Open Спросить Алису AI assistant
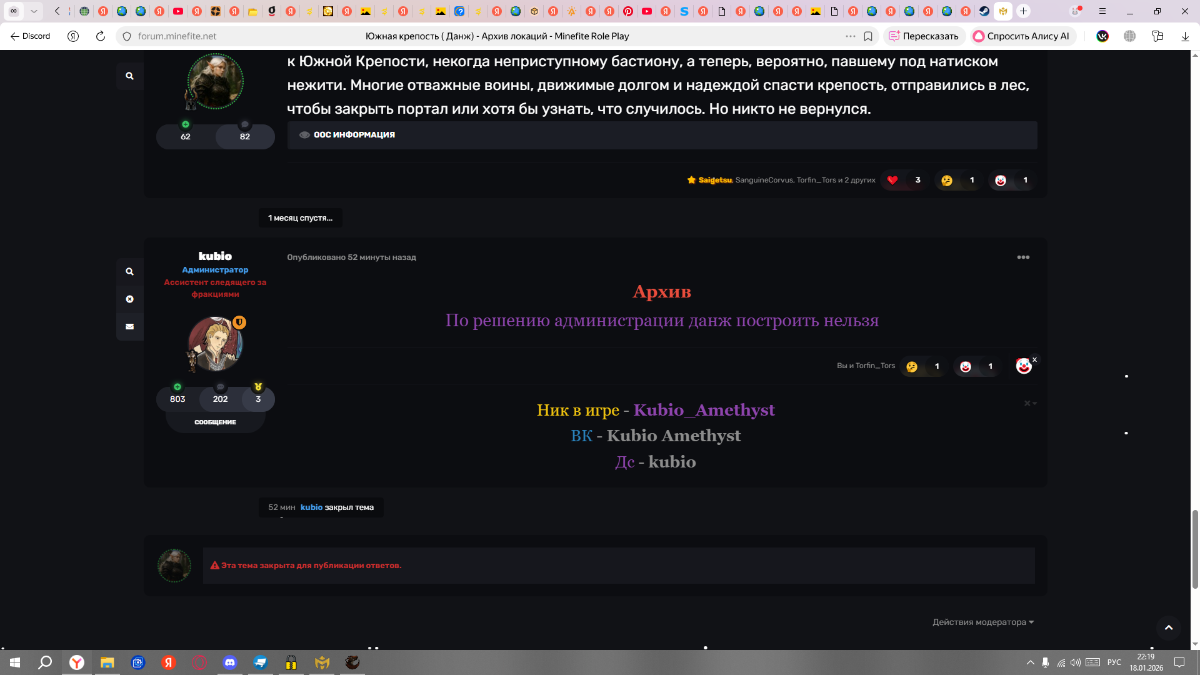Viewport: 1200px width, 675px height. coord(1020,36)
